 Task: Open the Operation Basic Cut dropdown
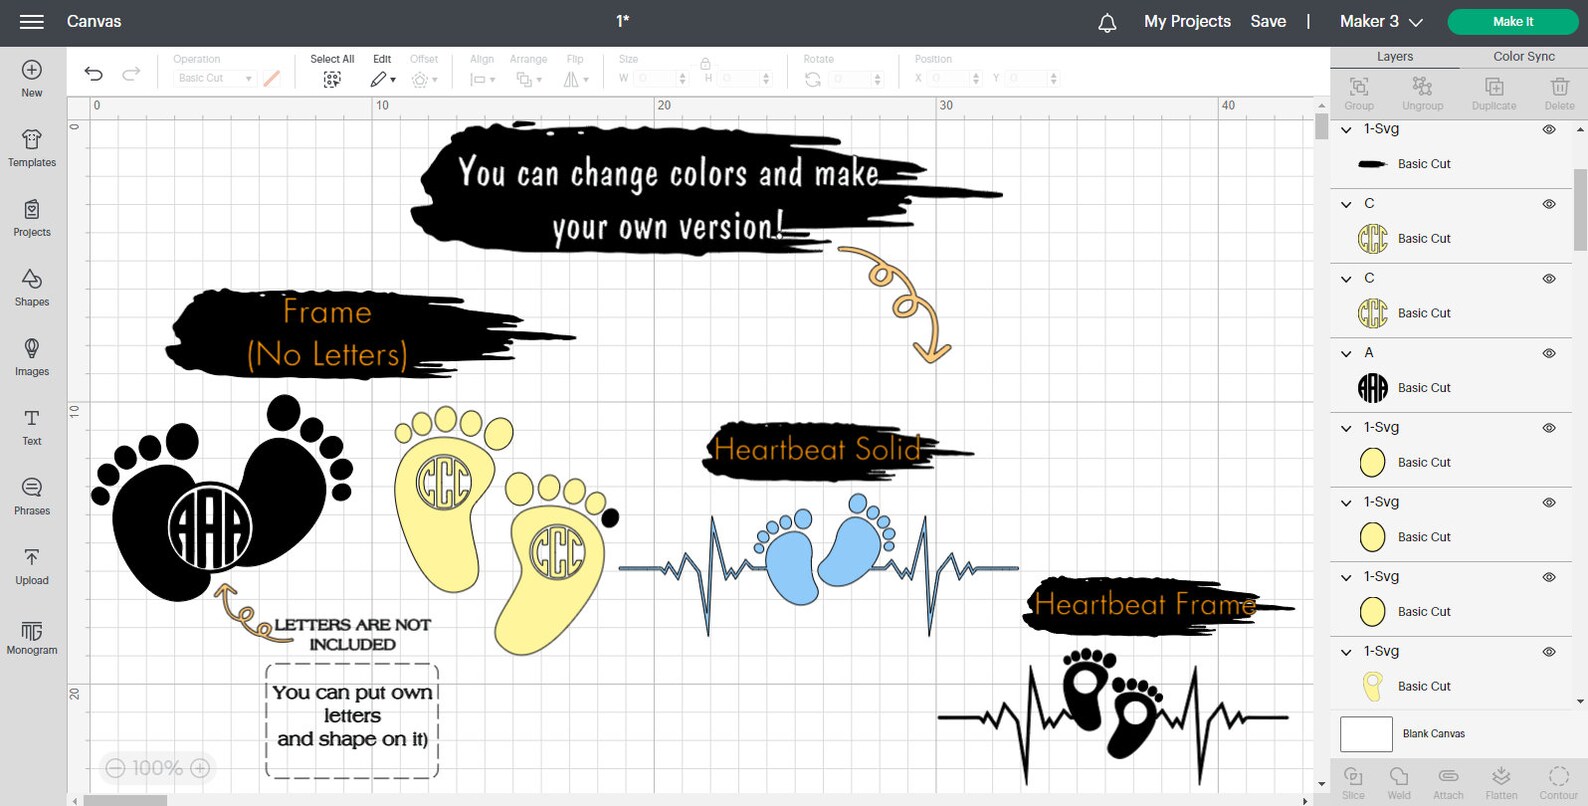point(215,78)
